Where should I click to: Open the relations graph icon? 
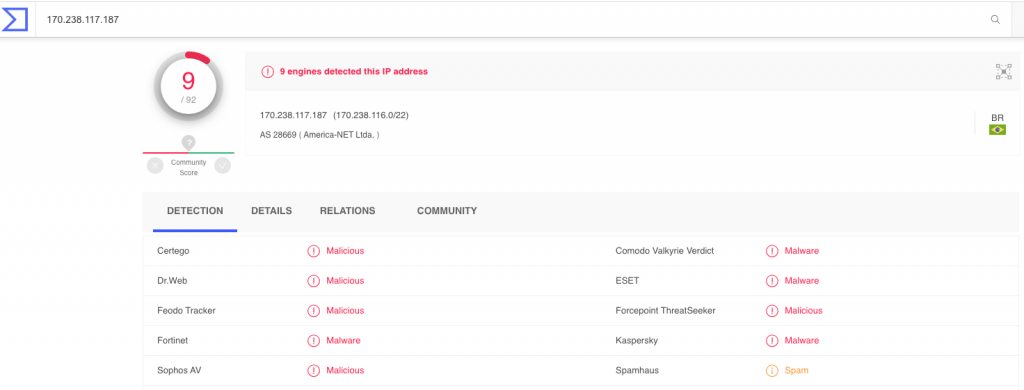click(1003, 72)
